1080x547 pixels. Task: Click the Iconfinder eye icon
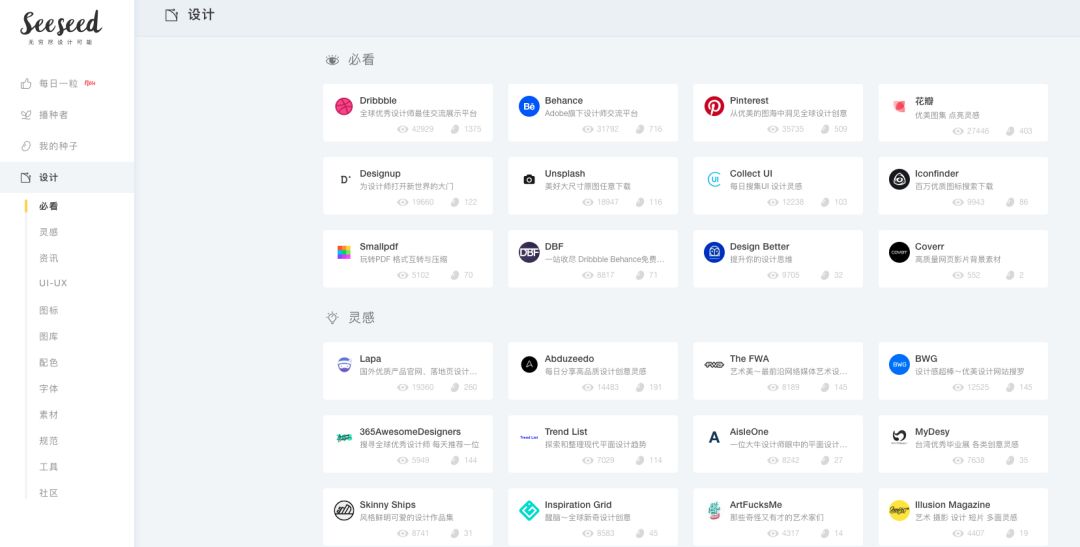[x=899, y=179]
